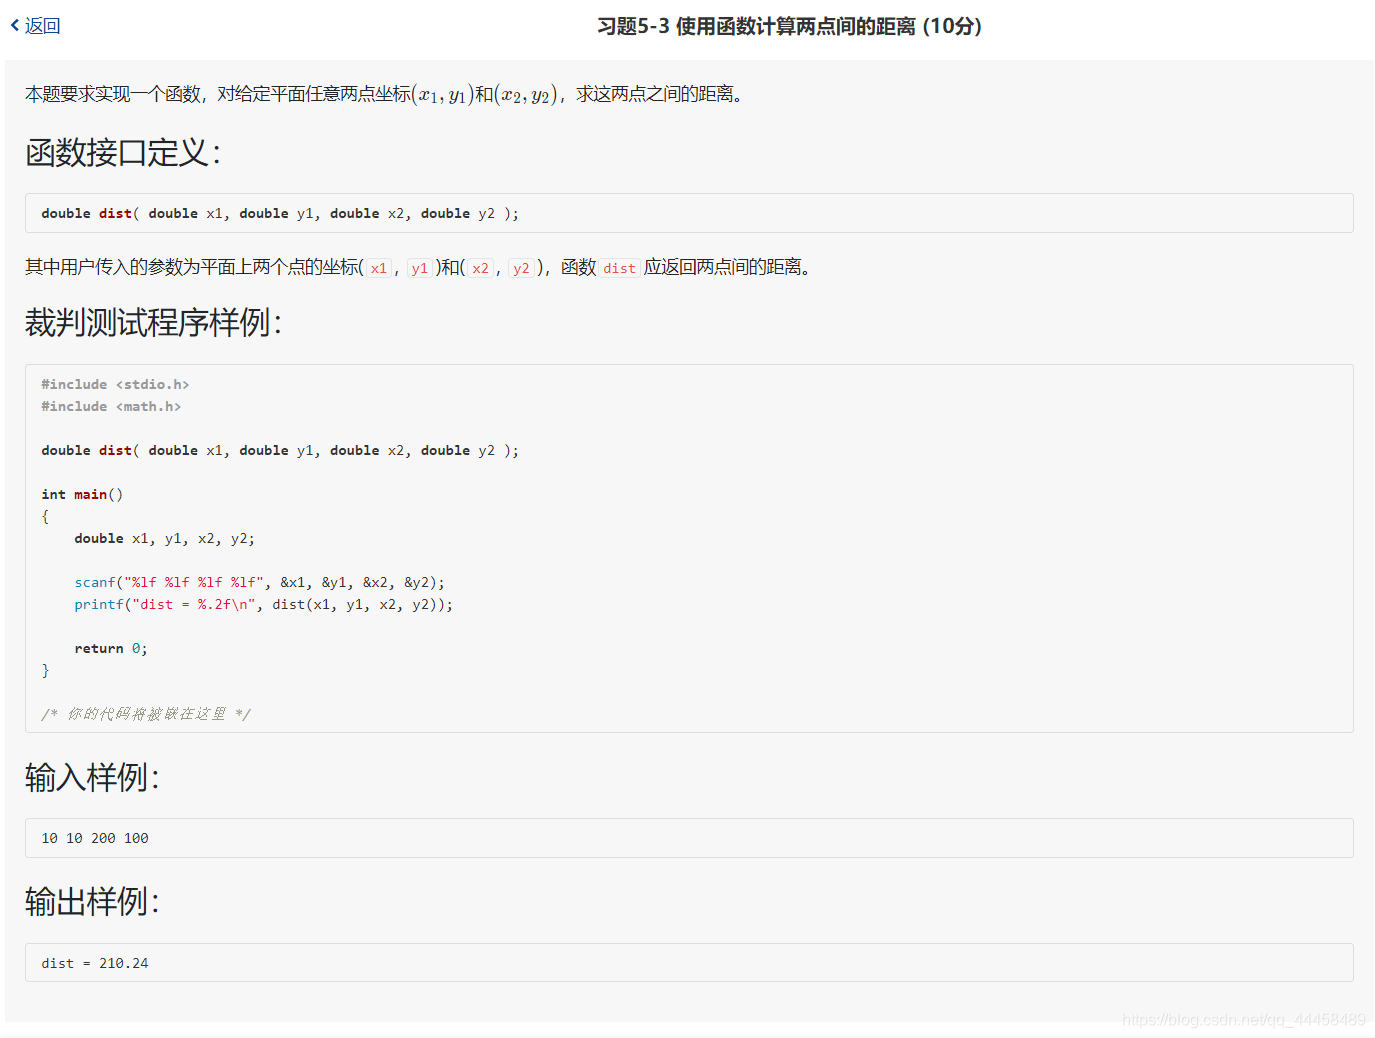The width and height of the screenshot is (1375, 1038).
Task: Click the sample input 10 10 200 100
Action: (x=95, y=838)
